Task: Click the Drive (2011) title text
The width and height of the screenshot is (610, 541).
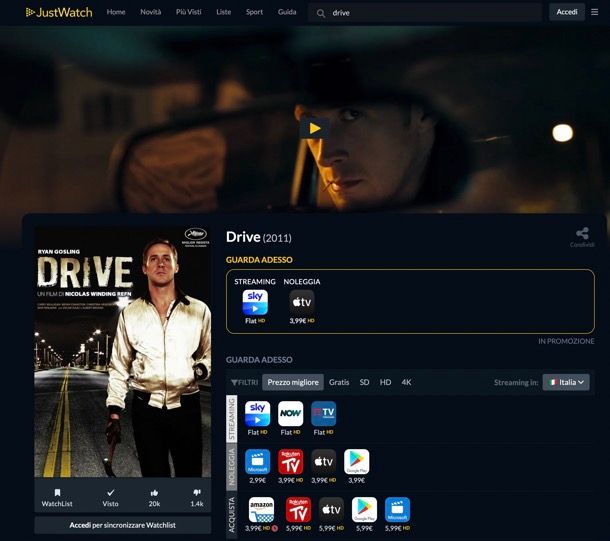Action: 259,237
